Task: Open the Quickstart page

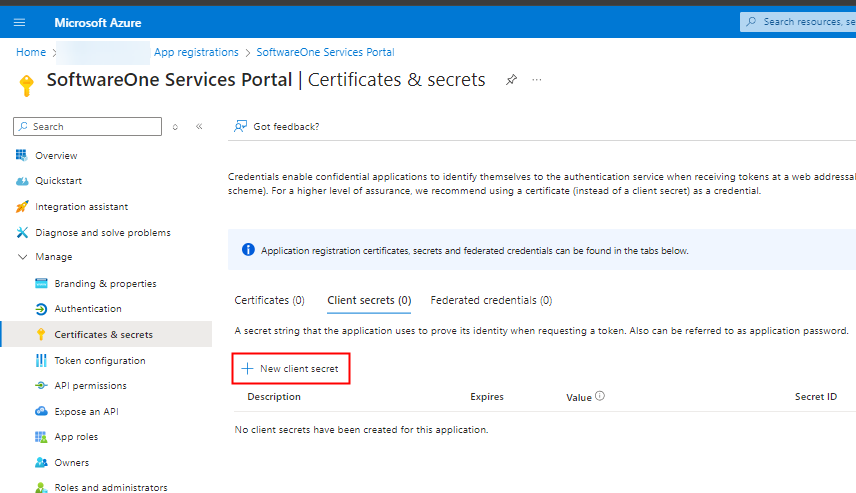Action: [x=58, y=181]
